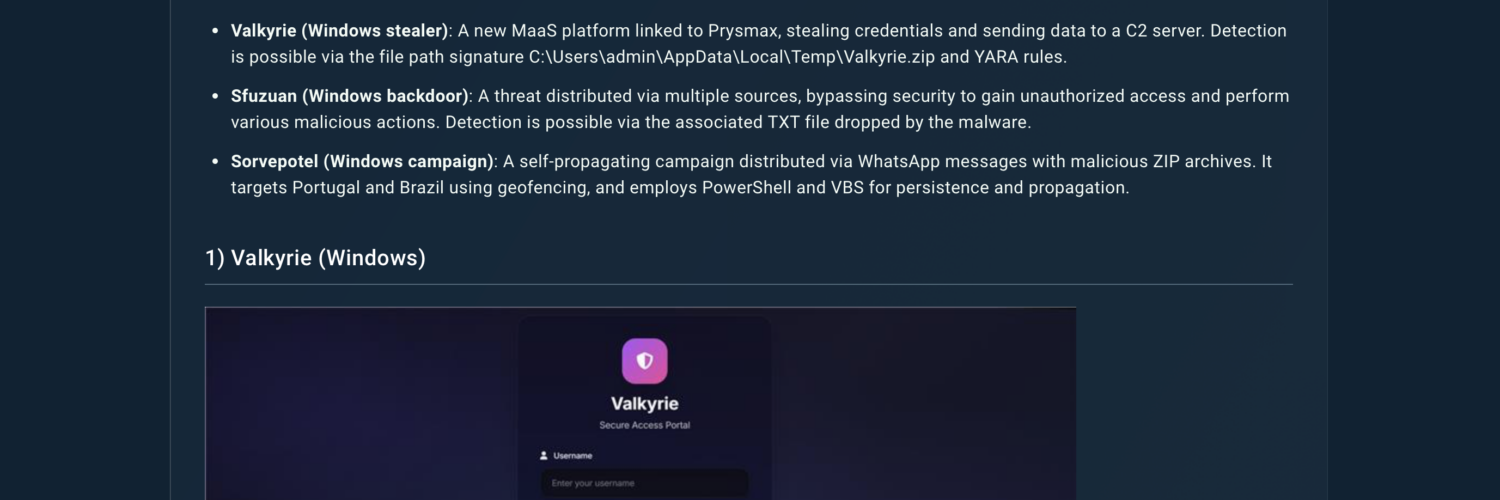Click the bullet point before Sfuzuan
Image resolution: width=1500 pixels, height=500 pixels.
click(216, 96)
